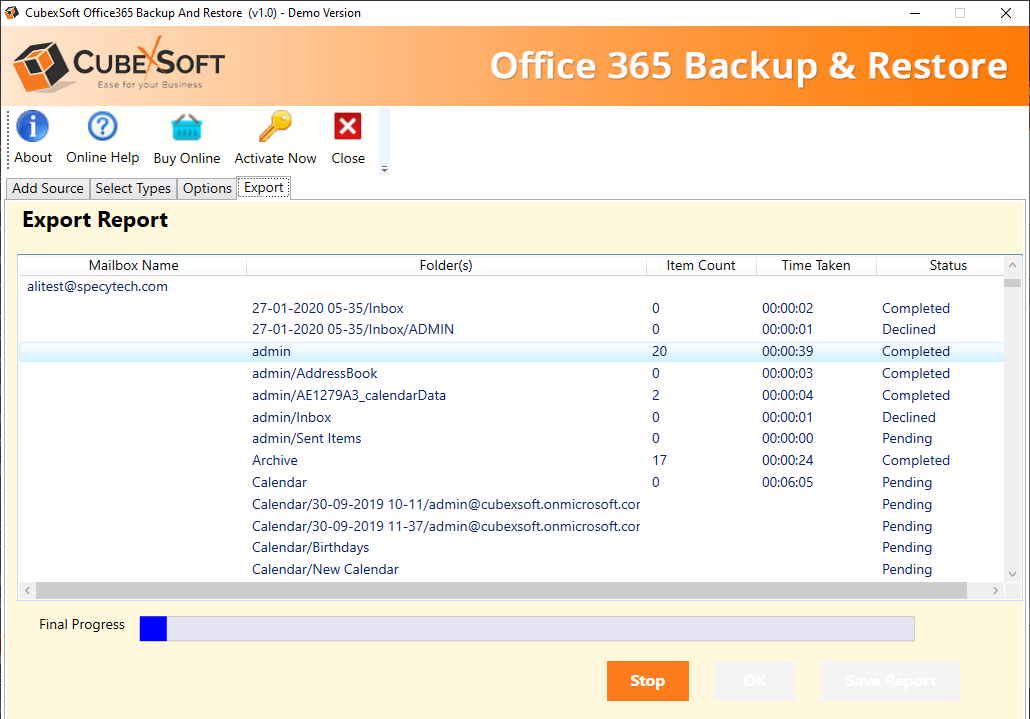
Task: Click Completed status of Archive row
Action: 916,460
